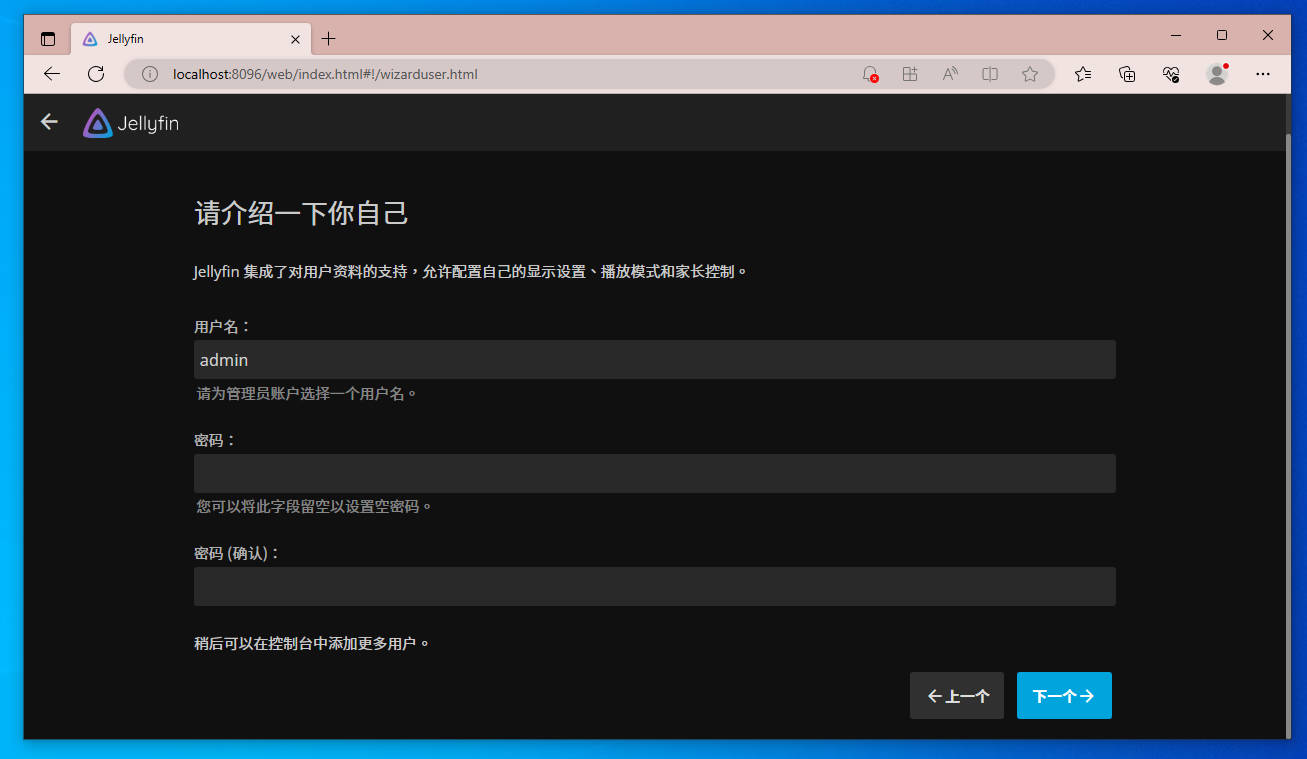Screen dimensions: 1307x759
Task: Click the 用户名 input field containing admin
Action: pos(654,360)
